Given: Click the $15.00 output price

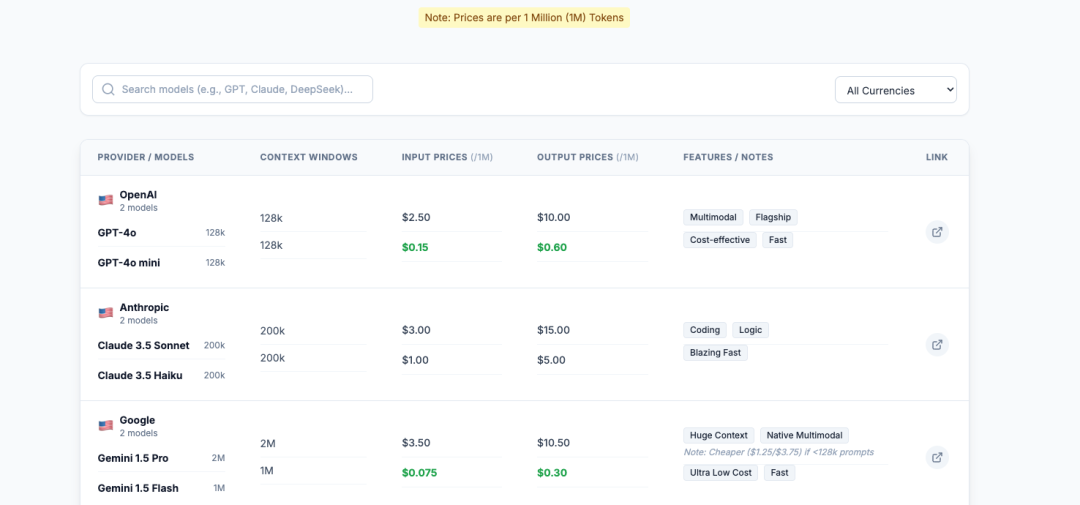Looking at the screenshot, I should (554, 330).
